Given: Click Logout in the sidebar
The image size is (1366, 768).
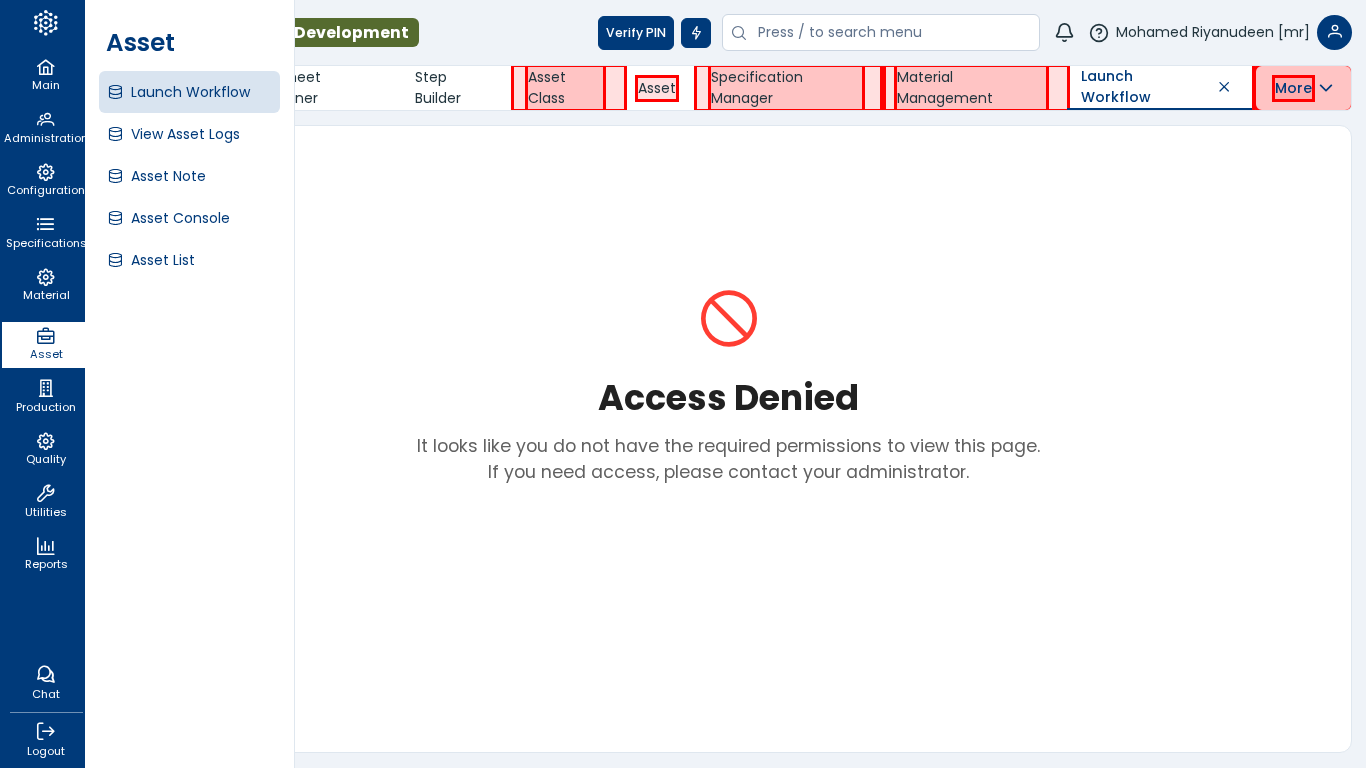Looking at the screenshot, I should [x=45, y=740].
